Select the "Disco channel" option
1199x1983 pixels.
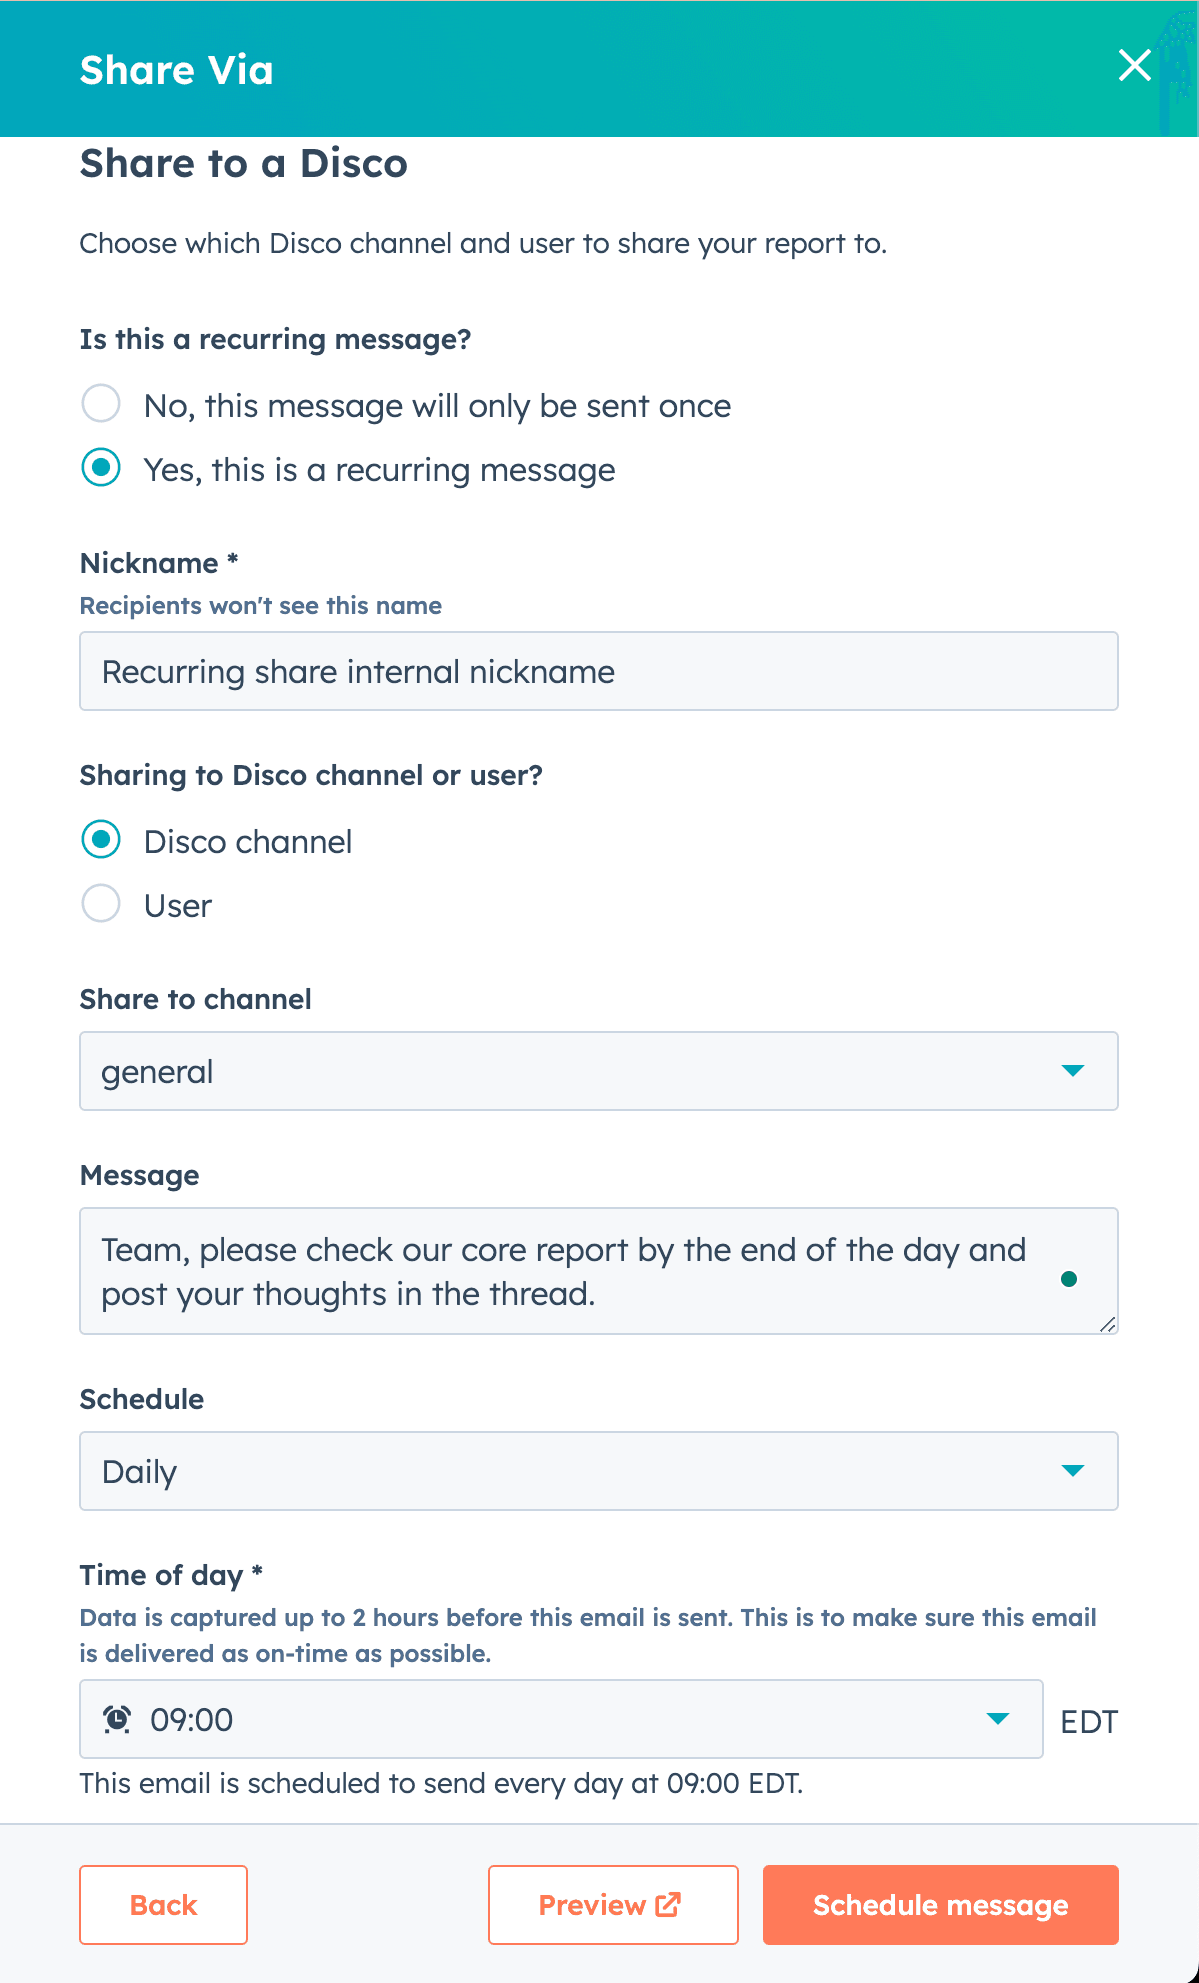coord(100,840)
